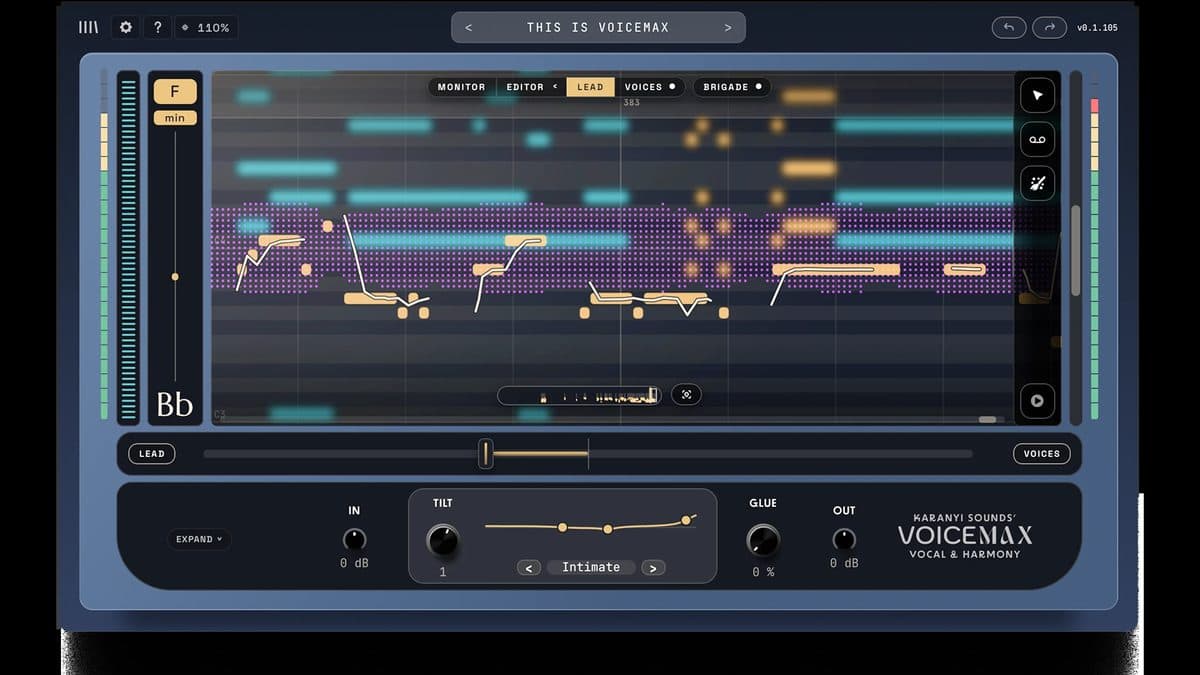Screen dimensions: 1200x675
Task: Select the LEAD tab
Action: coord(590,87)
